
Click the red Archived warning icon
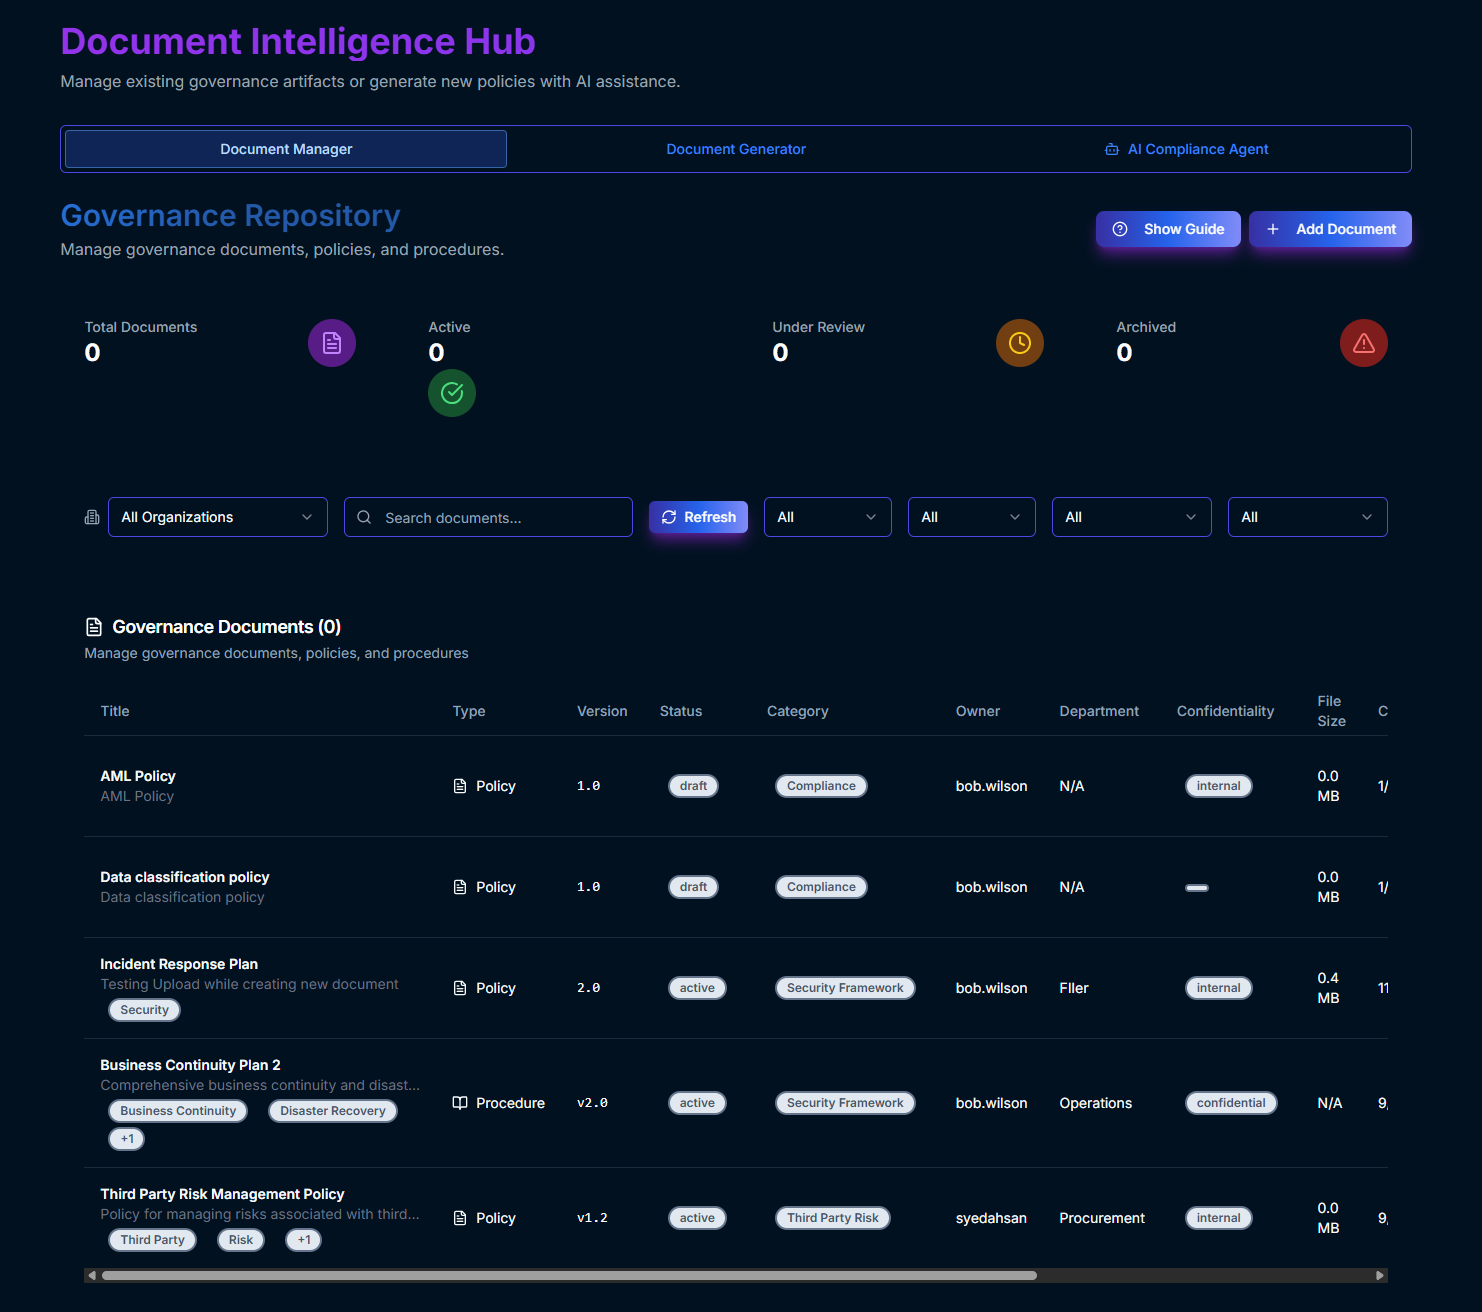[x=1364, y=343]
